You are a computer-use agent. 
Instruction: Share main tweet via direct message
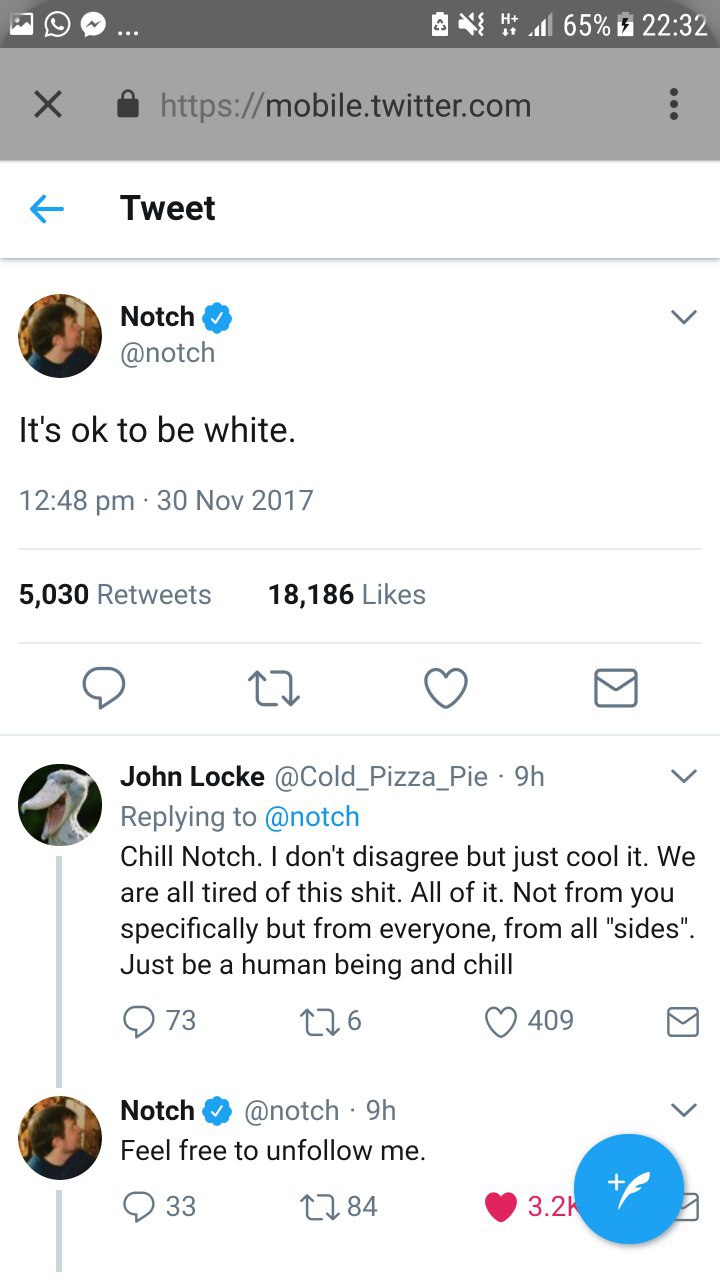pos(615,688)
